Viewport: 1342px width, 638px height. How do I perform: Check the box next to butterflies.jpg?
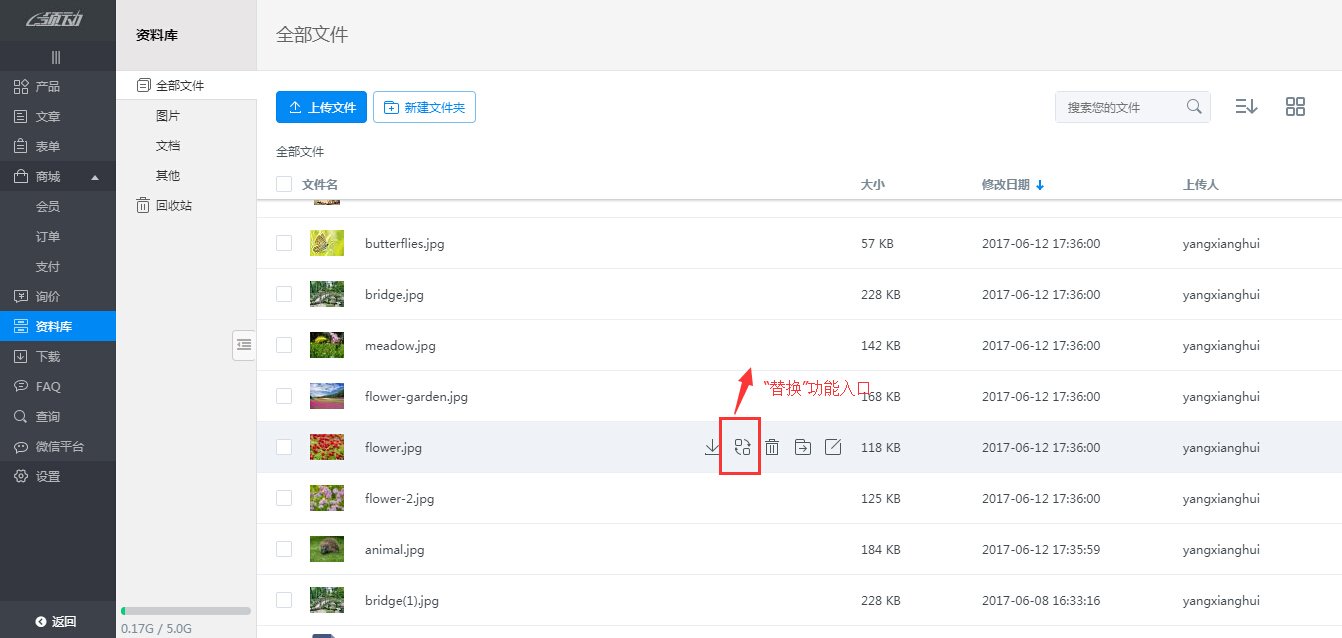284,243
